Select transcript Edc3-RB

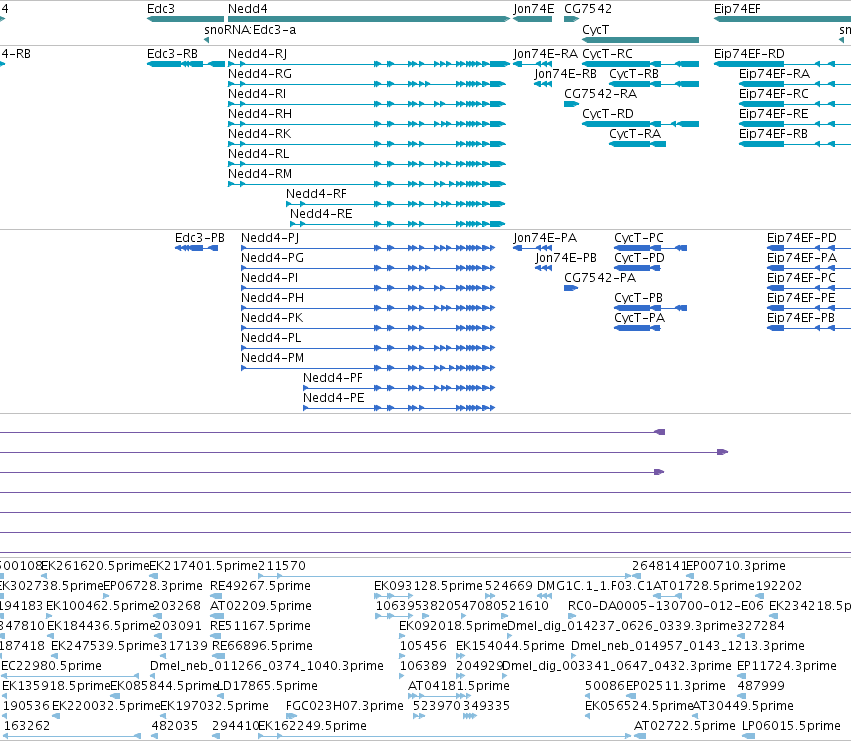click(172, 54)
